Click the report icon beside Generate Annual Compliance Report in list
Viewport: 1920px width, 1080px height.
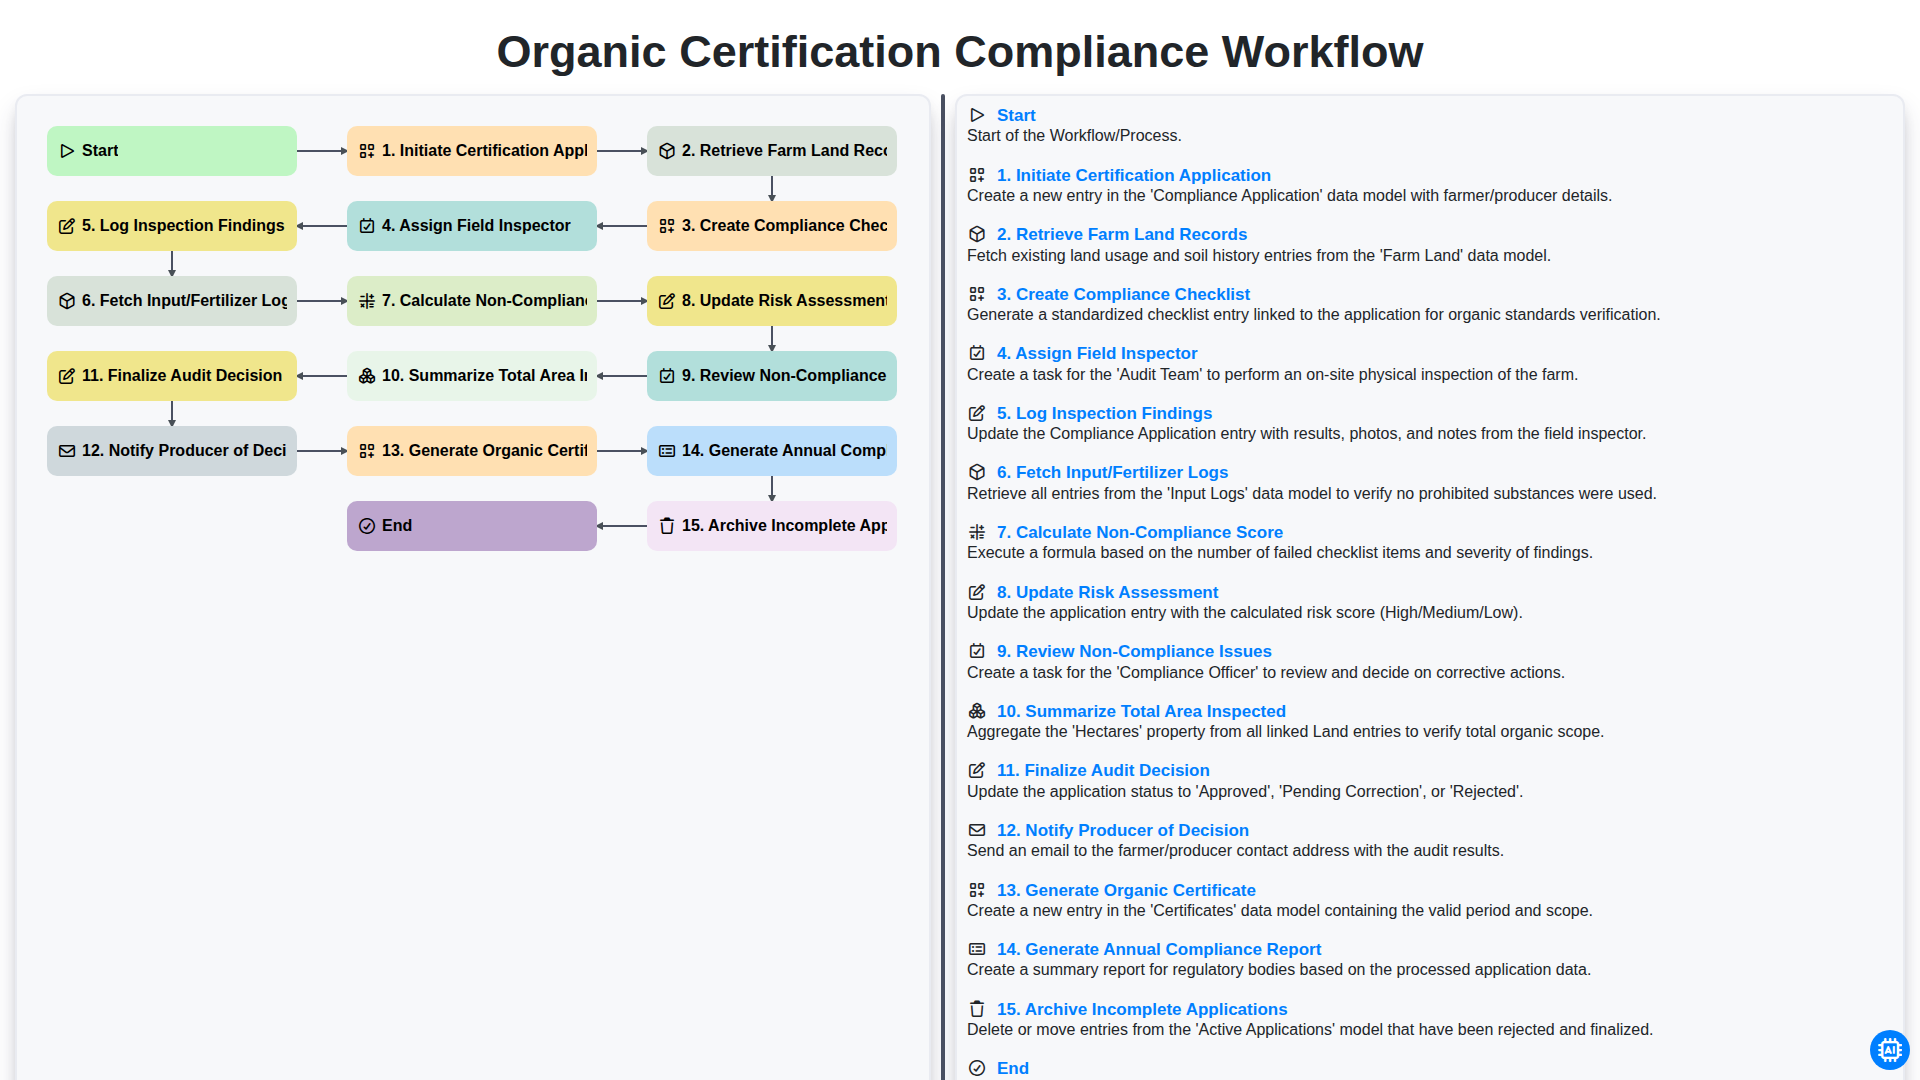click(977, 949)
